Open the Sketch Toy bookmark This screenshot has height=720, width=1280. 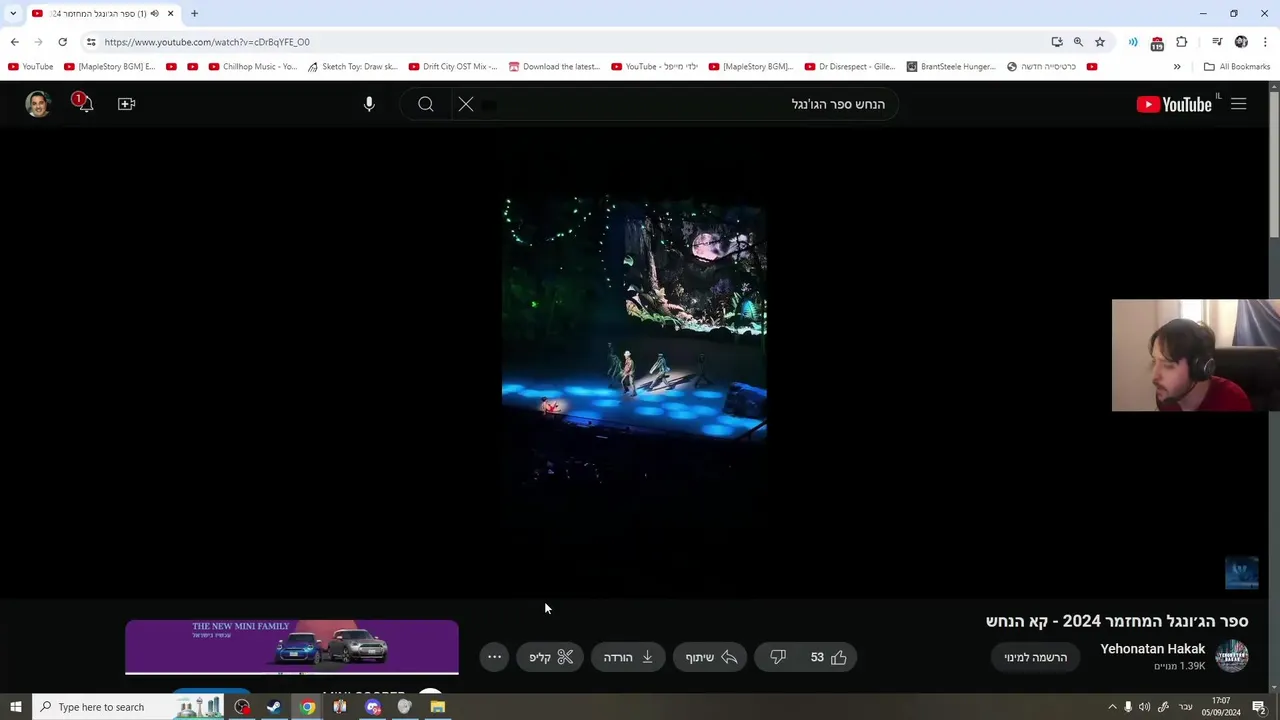tap(352, 66)
